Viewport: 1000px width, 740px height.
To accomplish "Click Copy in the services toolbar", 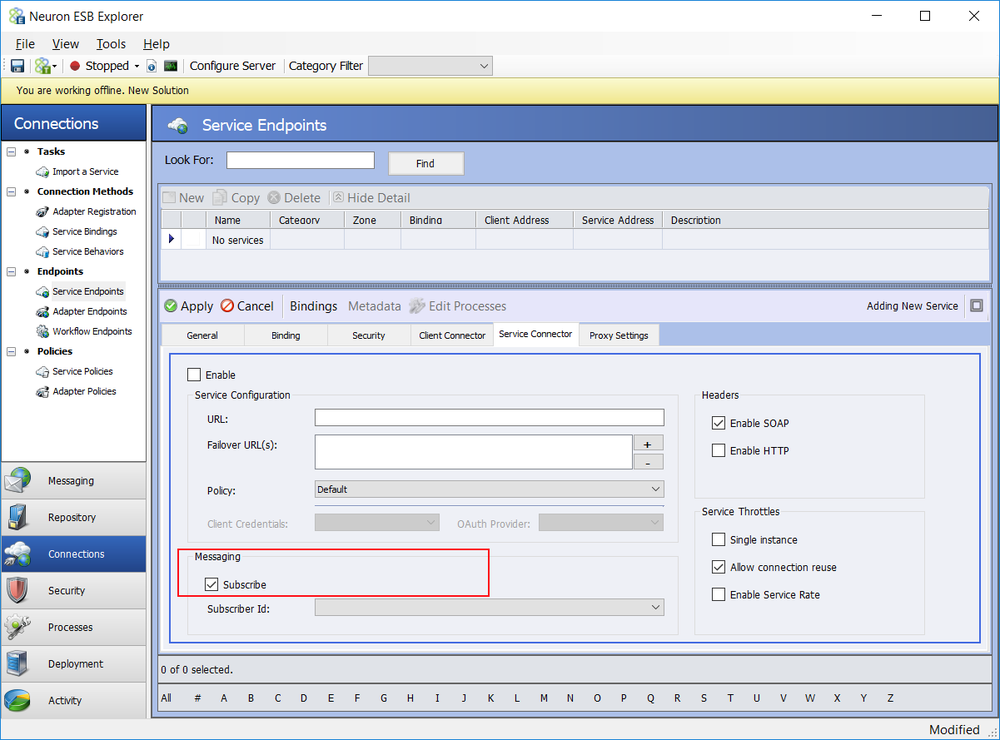I will click(237, 198).
